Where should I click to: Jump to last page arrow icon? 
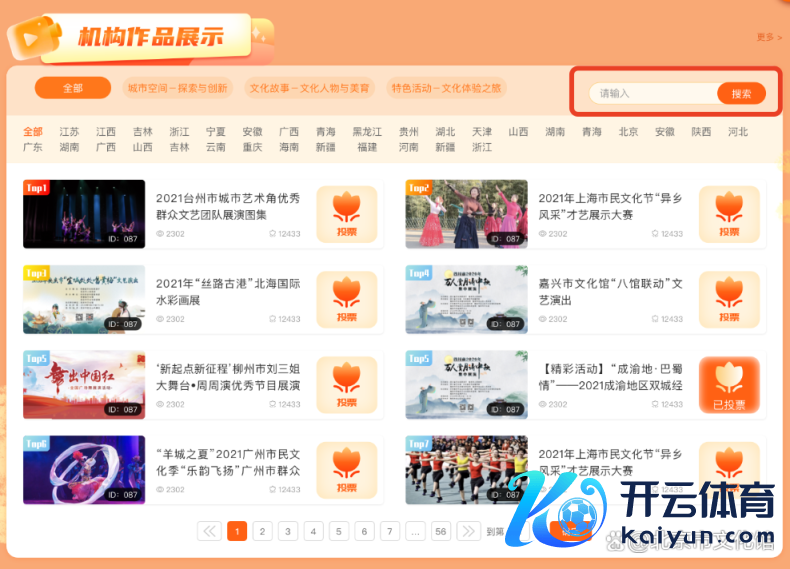click(x=468, y=531)
